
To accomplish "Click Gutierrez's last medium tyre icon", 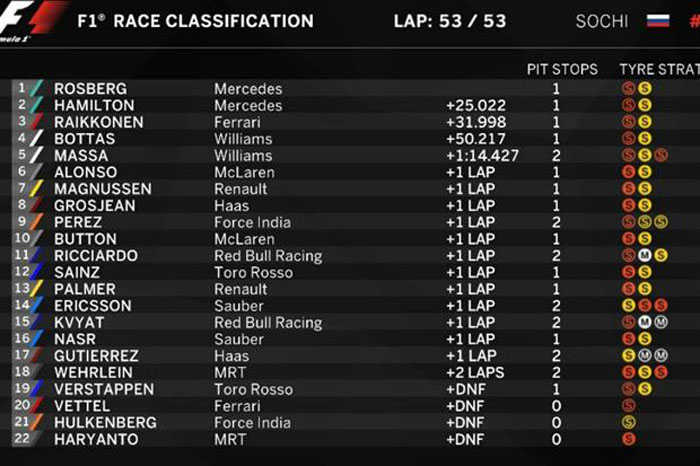I will point(661,355).
